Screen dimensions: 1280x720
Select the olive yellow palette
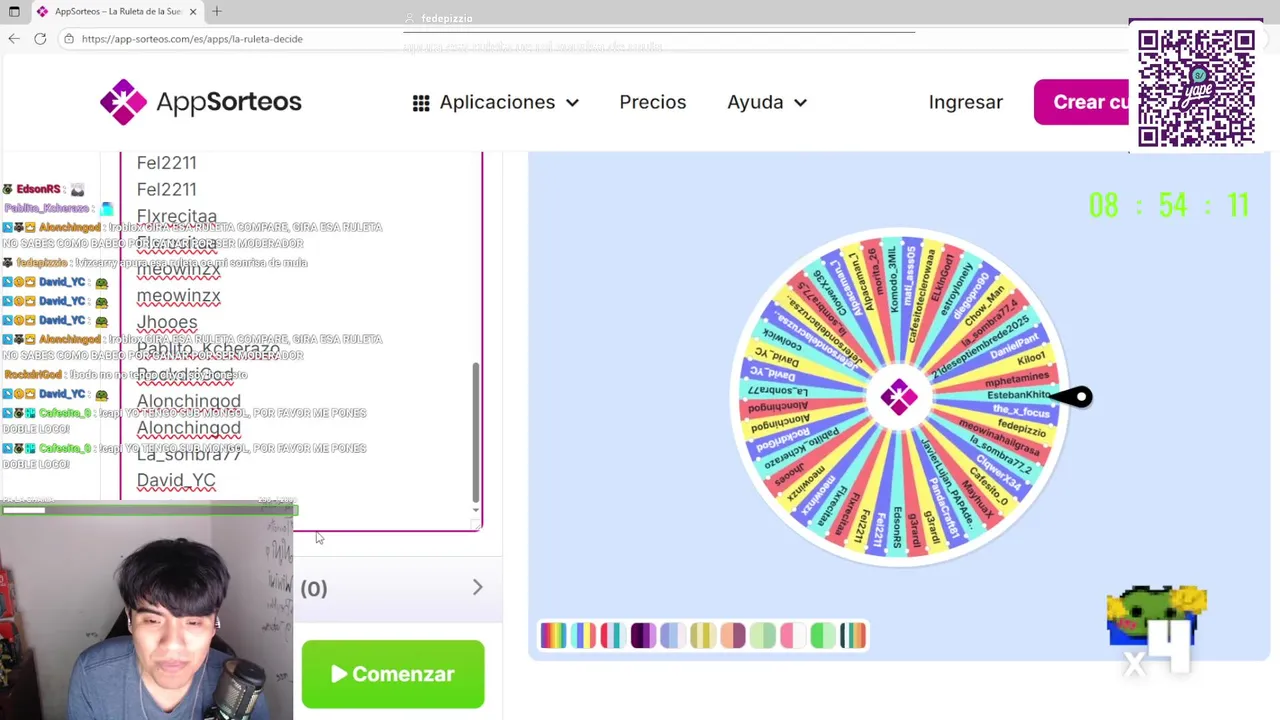point(703,635)
